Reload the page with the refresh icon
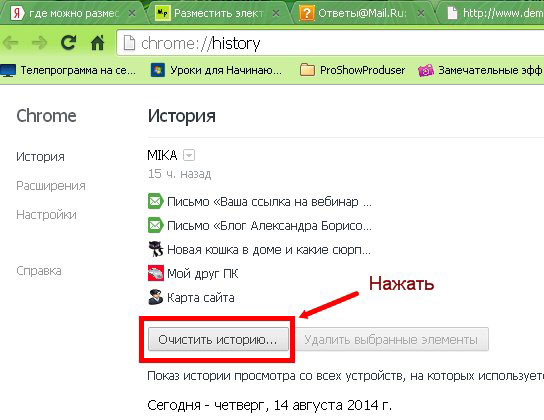Image resolution: width=544 pixels, height=420 pixels. pos(68,43)
